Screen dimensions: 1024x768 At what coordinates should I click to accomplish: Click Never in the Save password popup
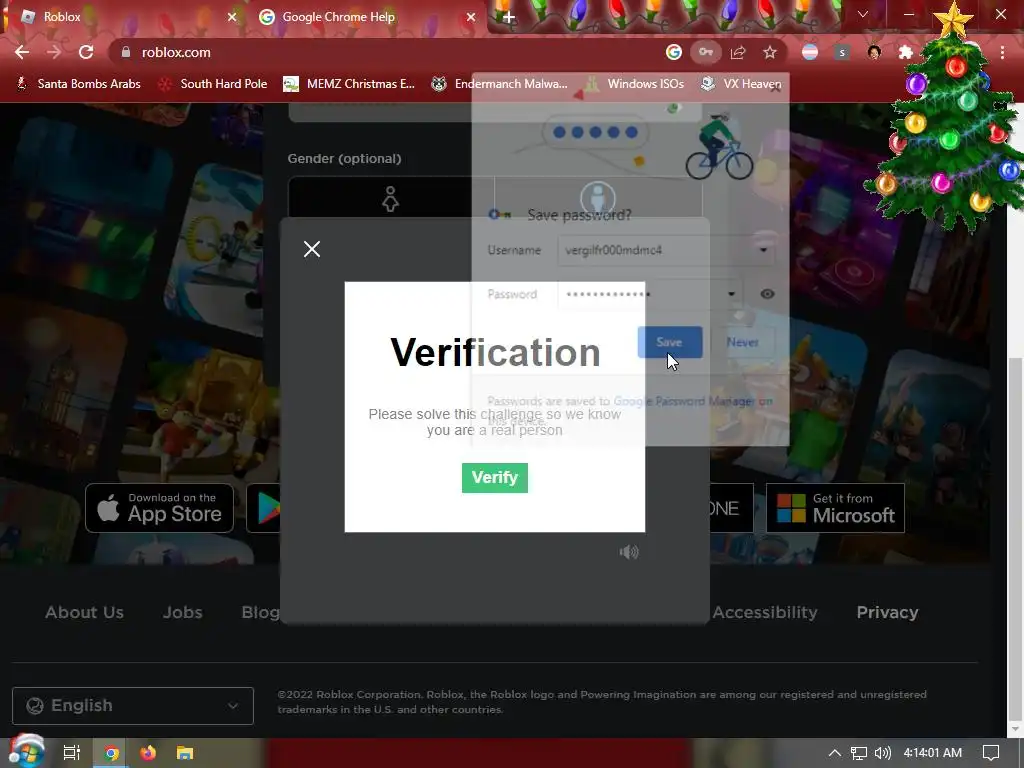click(743, 342)
